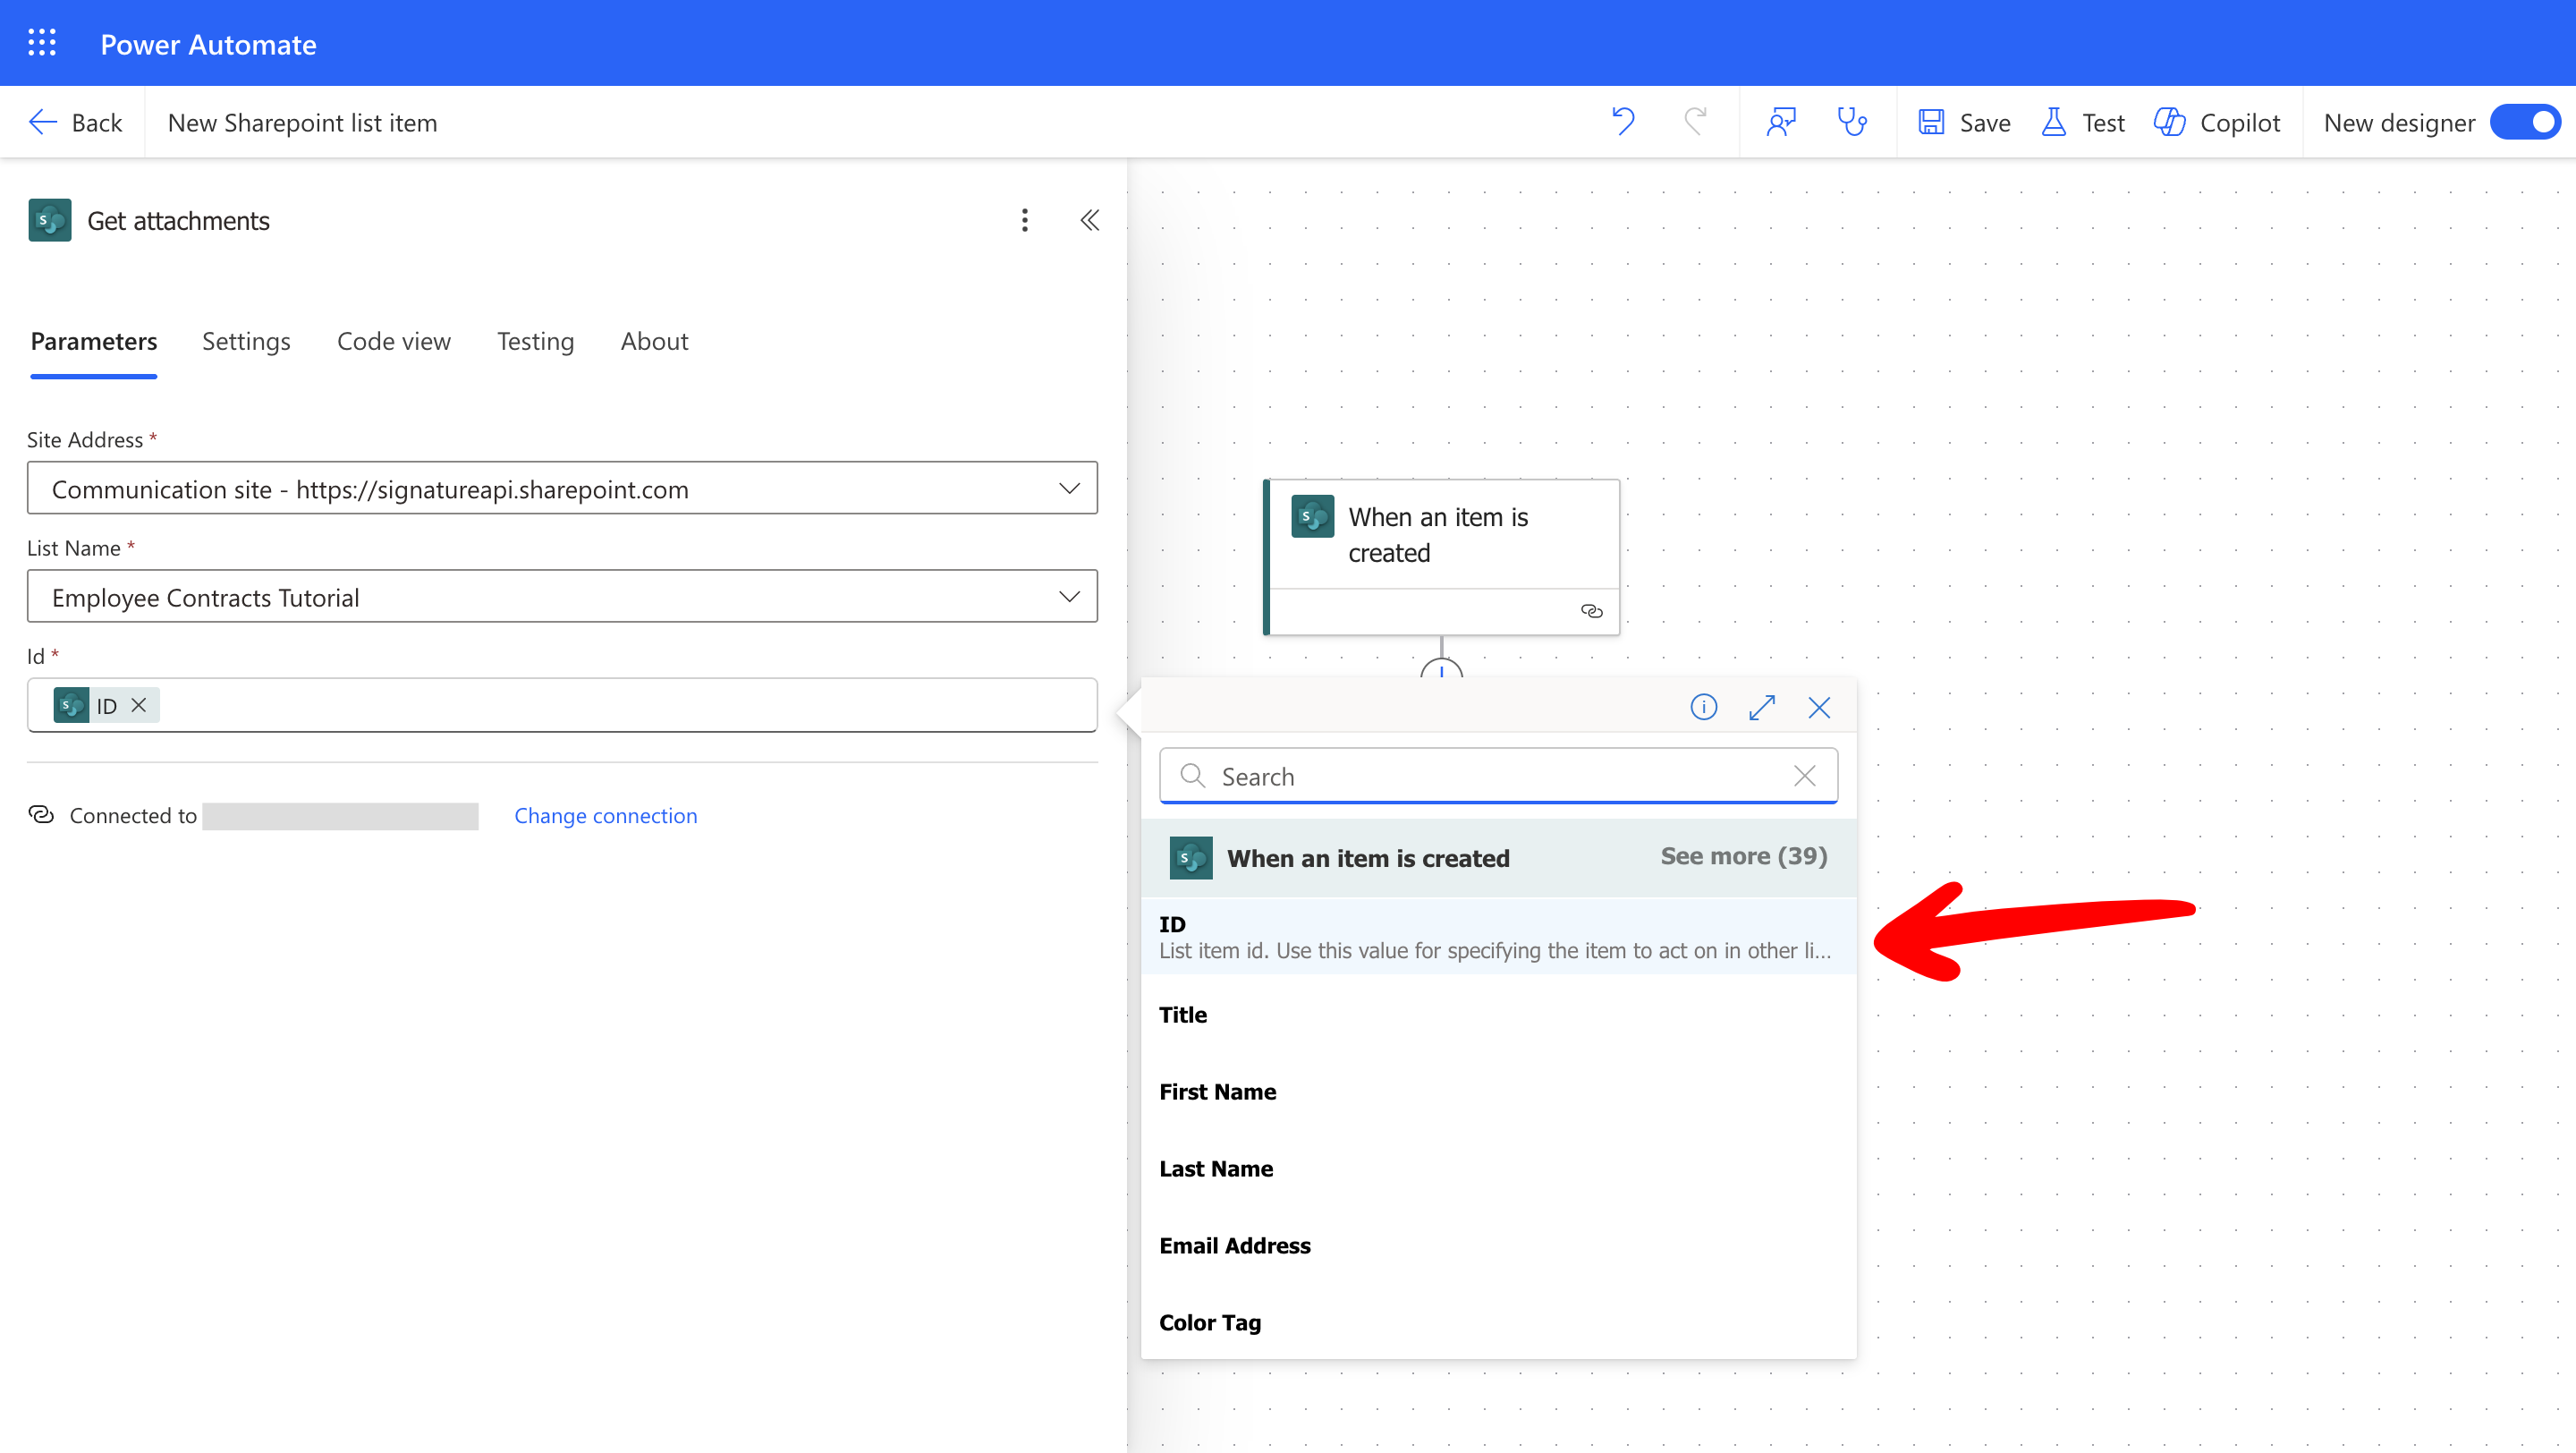2576x1453 pixels.
Task: Save the flow
Action: pyautogui.click(x=1964, y=122)
